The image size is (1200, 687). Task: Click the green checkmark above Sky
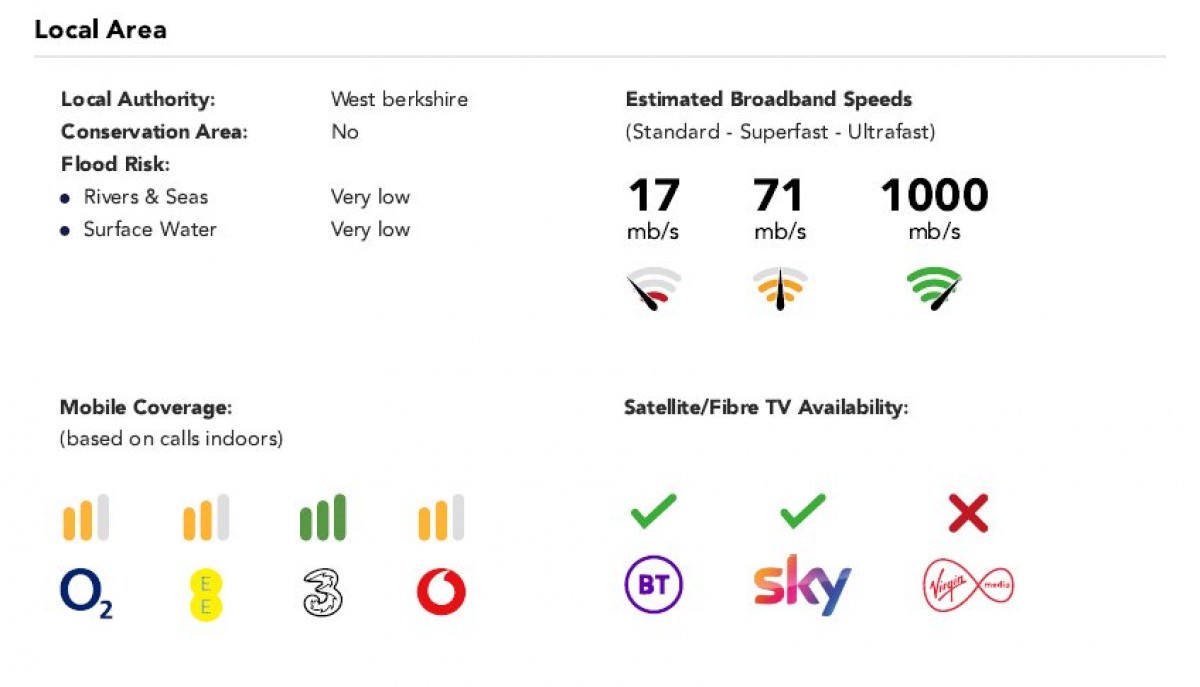802,511
